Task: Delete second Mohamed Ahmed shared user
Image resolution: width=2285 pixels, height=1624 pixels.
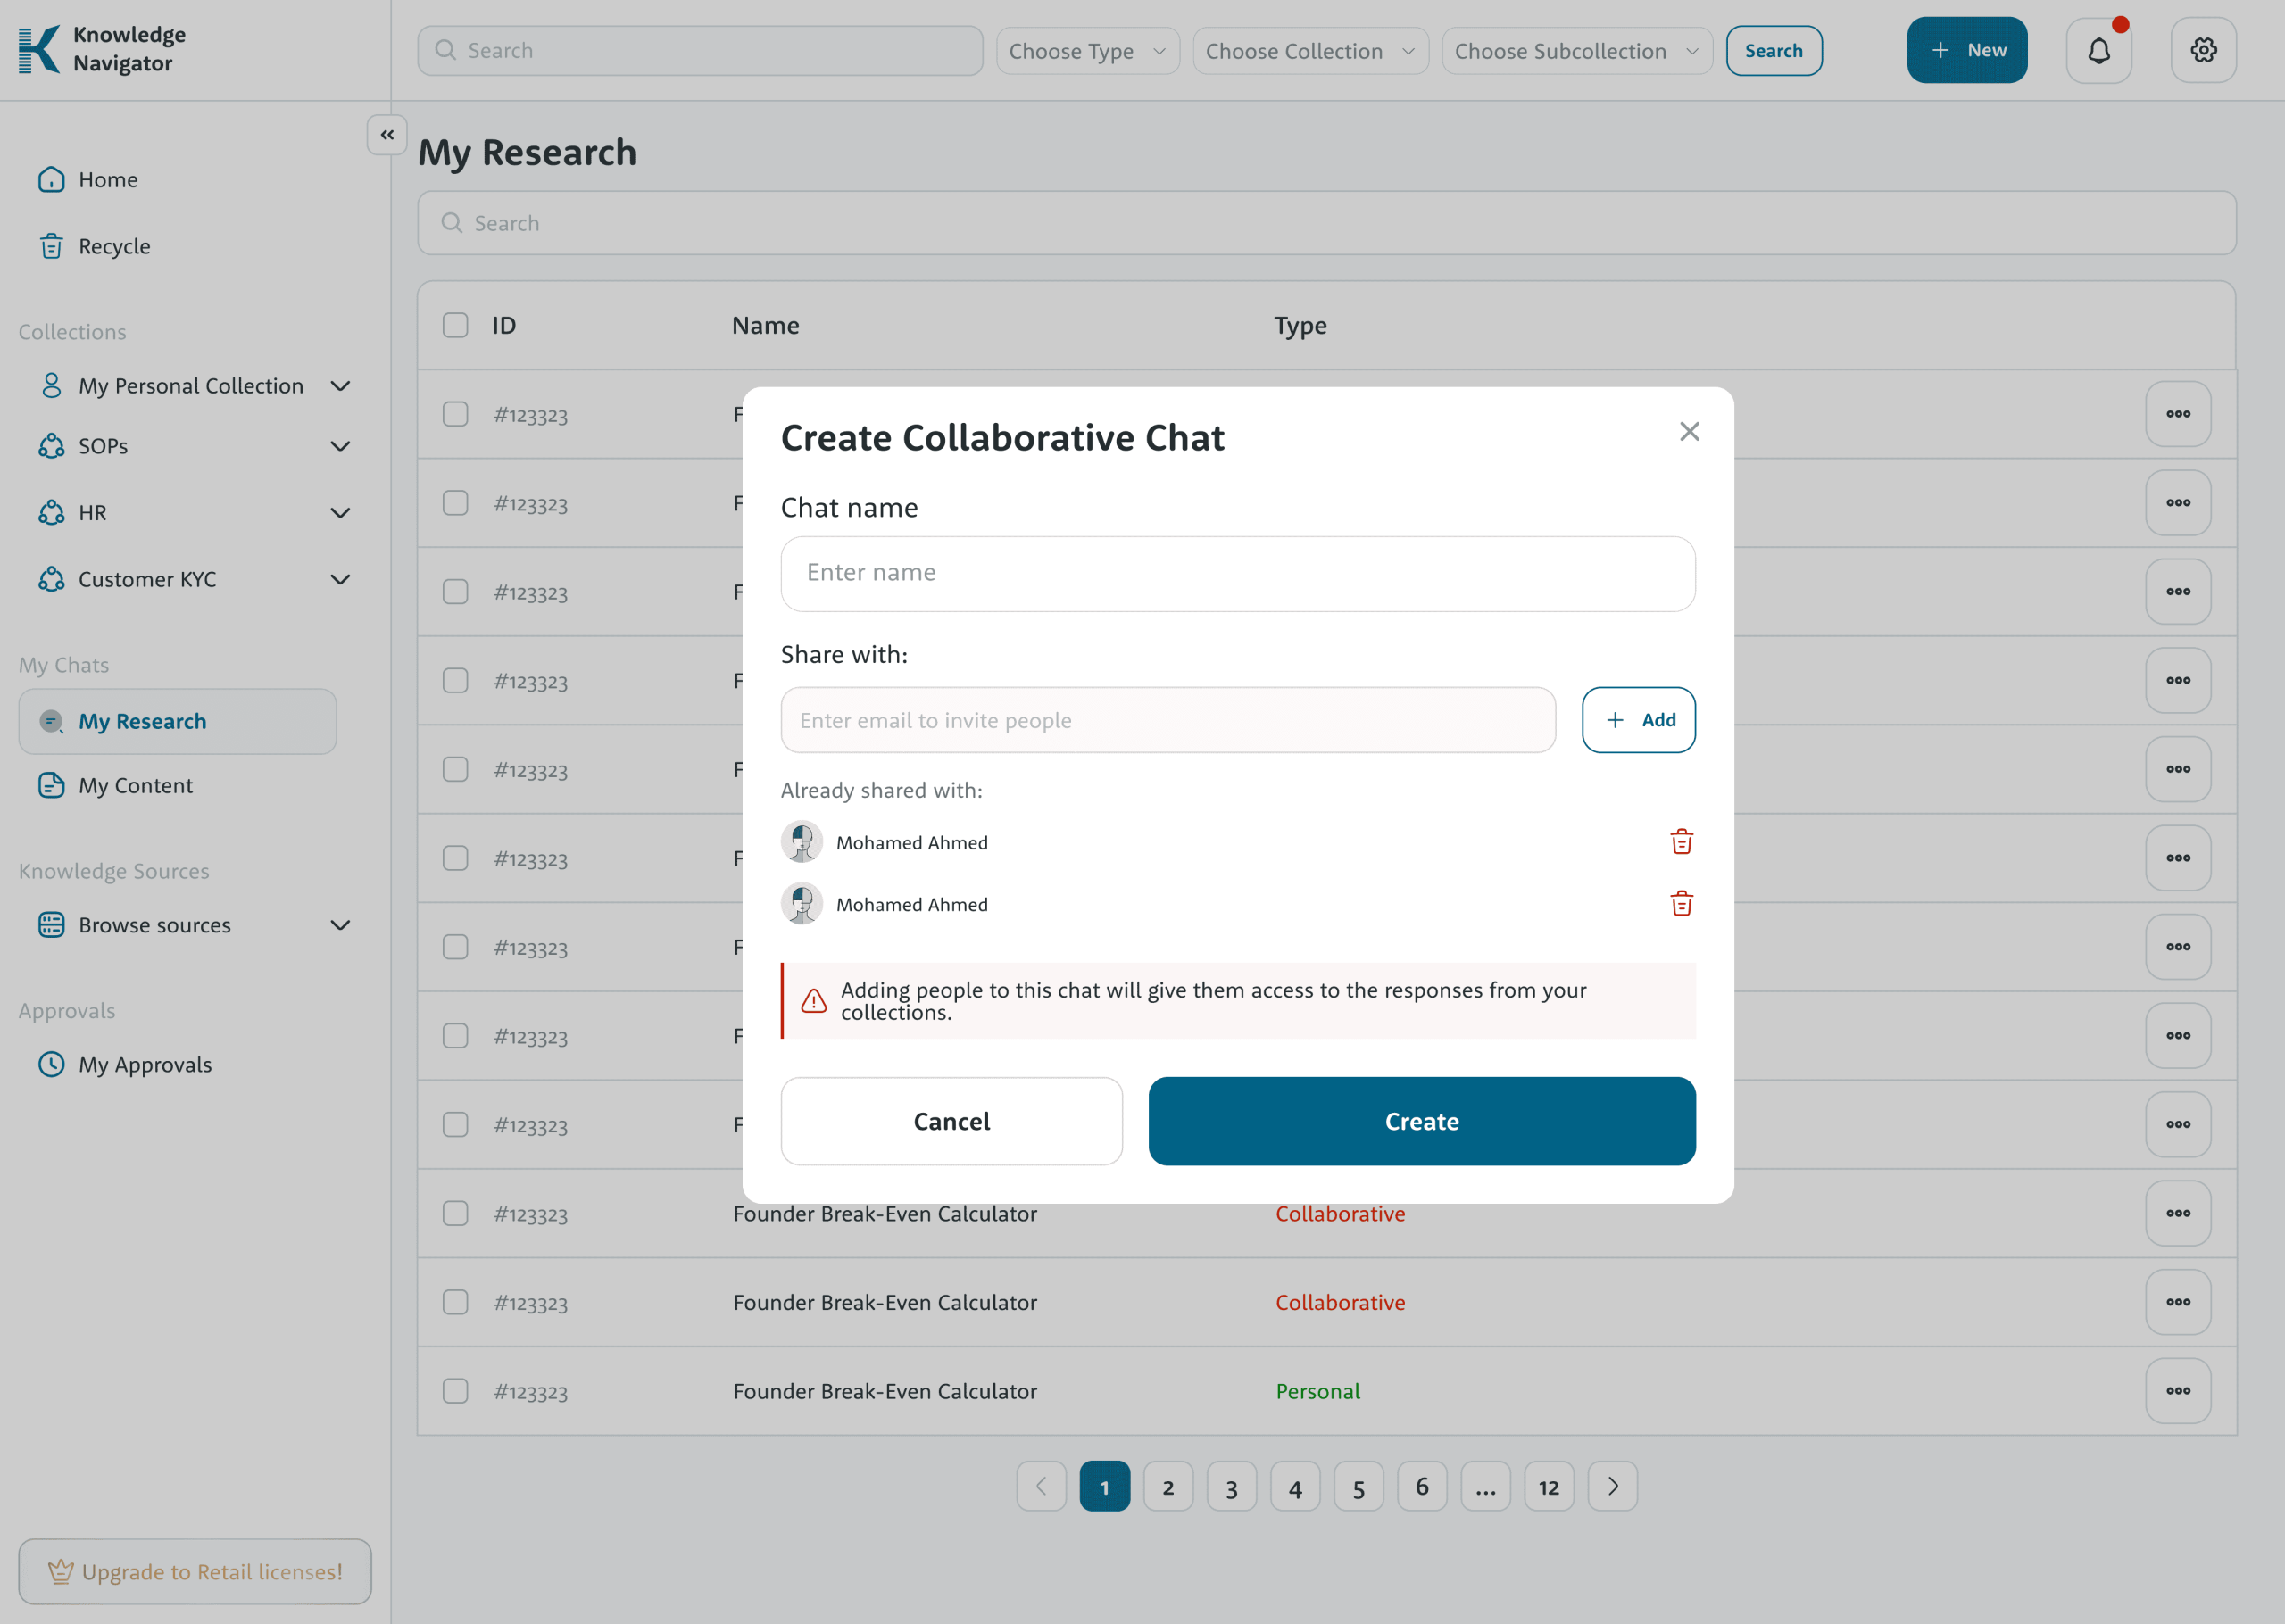Action: point(1681,904)
